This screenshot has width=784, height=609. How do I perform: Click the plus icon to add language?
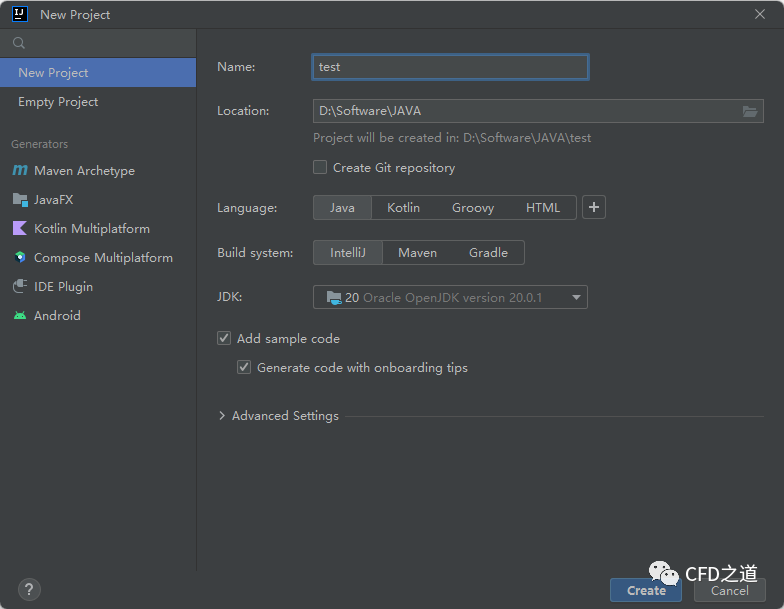(x=594, y=207)
